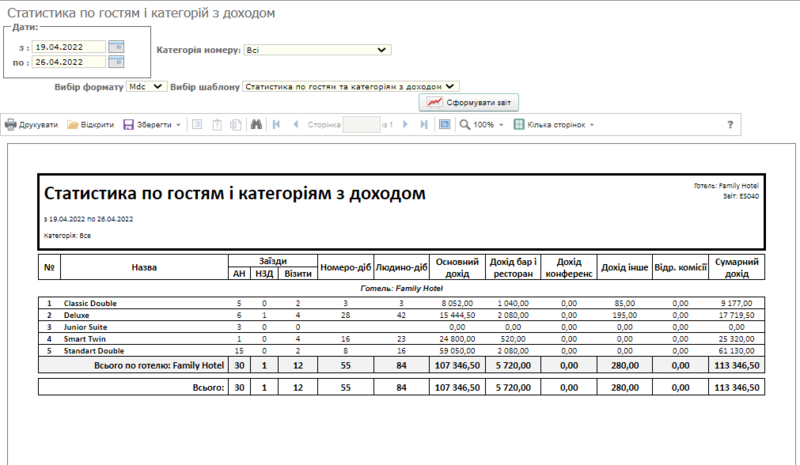The width and height of the screenshot is (800, 465).
Task: Click the page number input field
Action: point(361,125)
